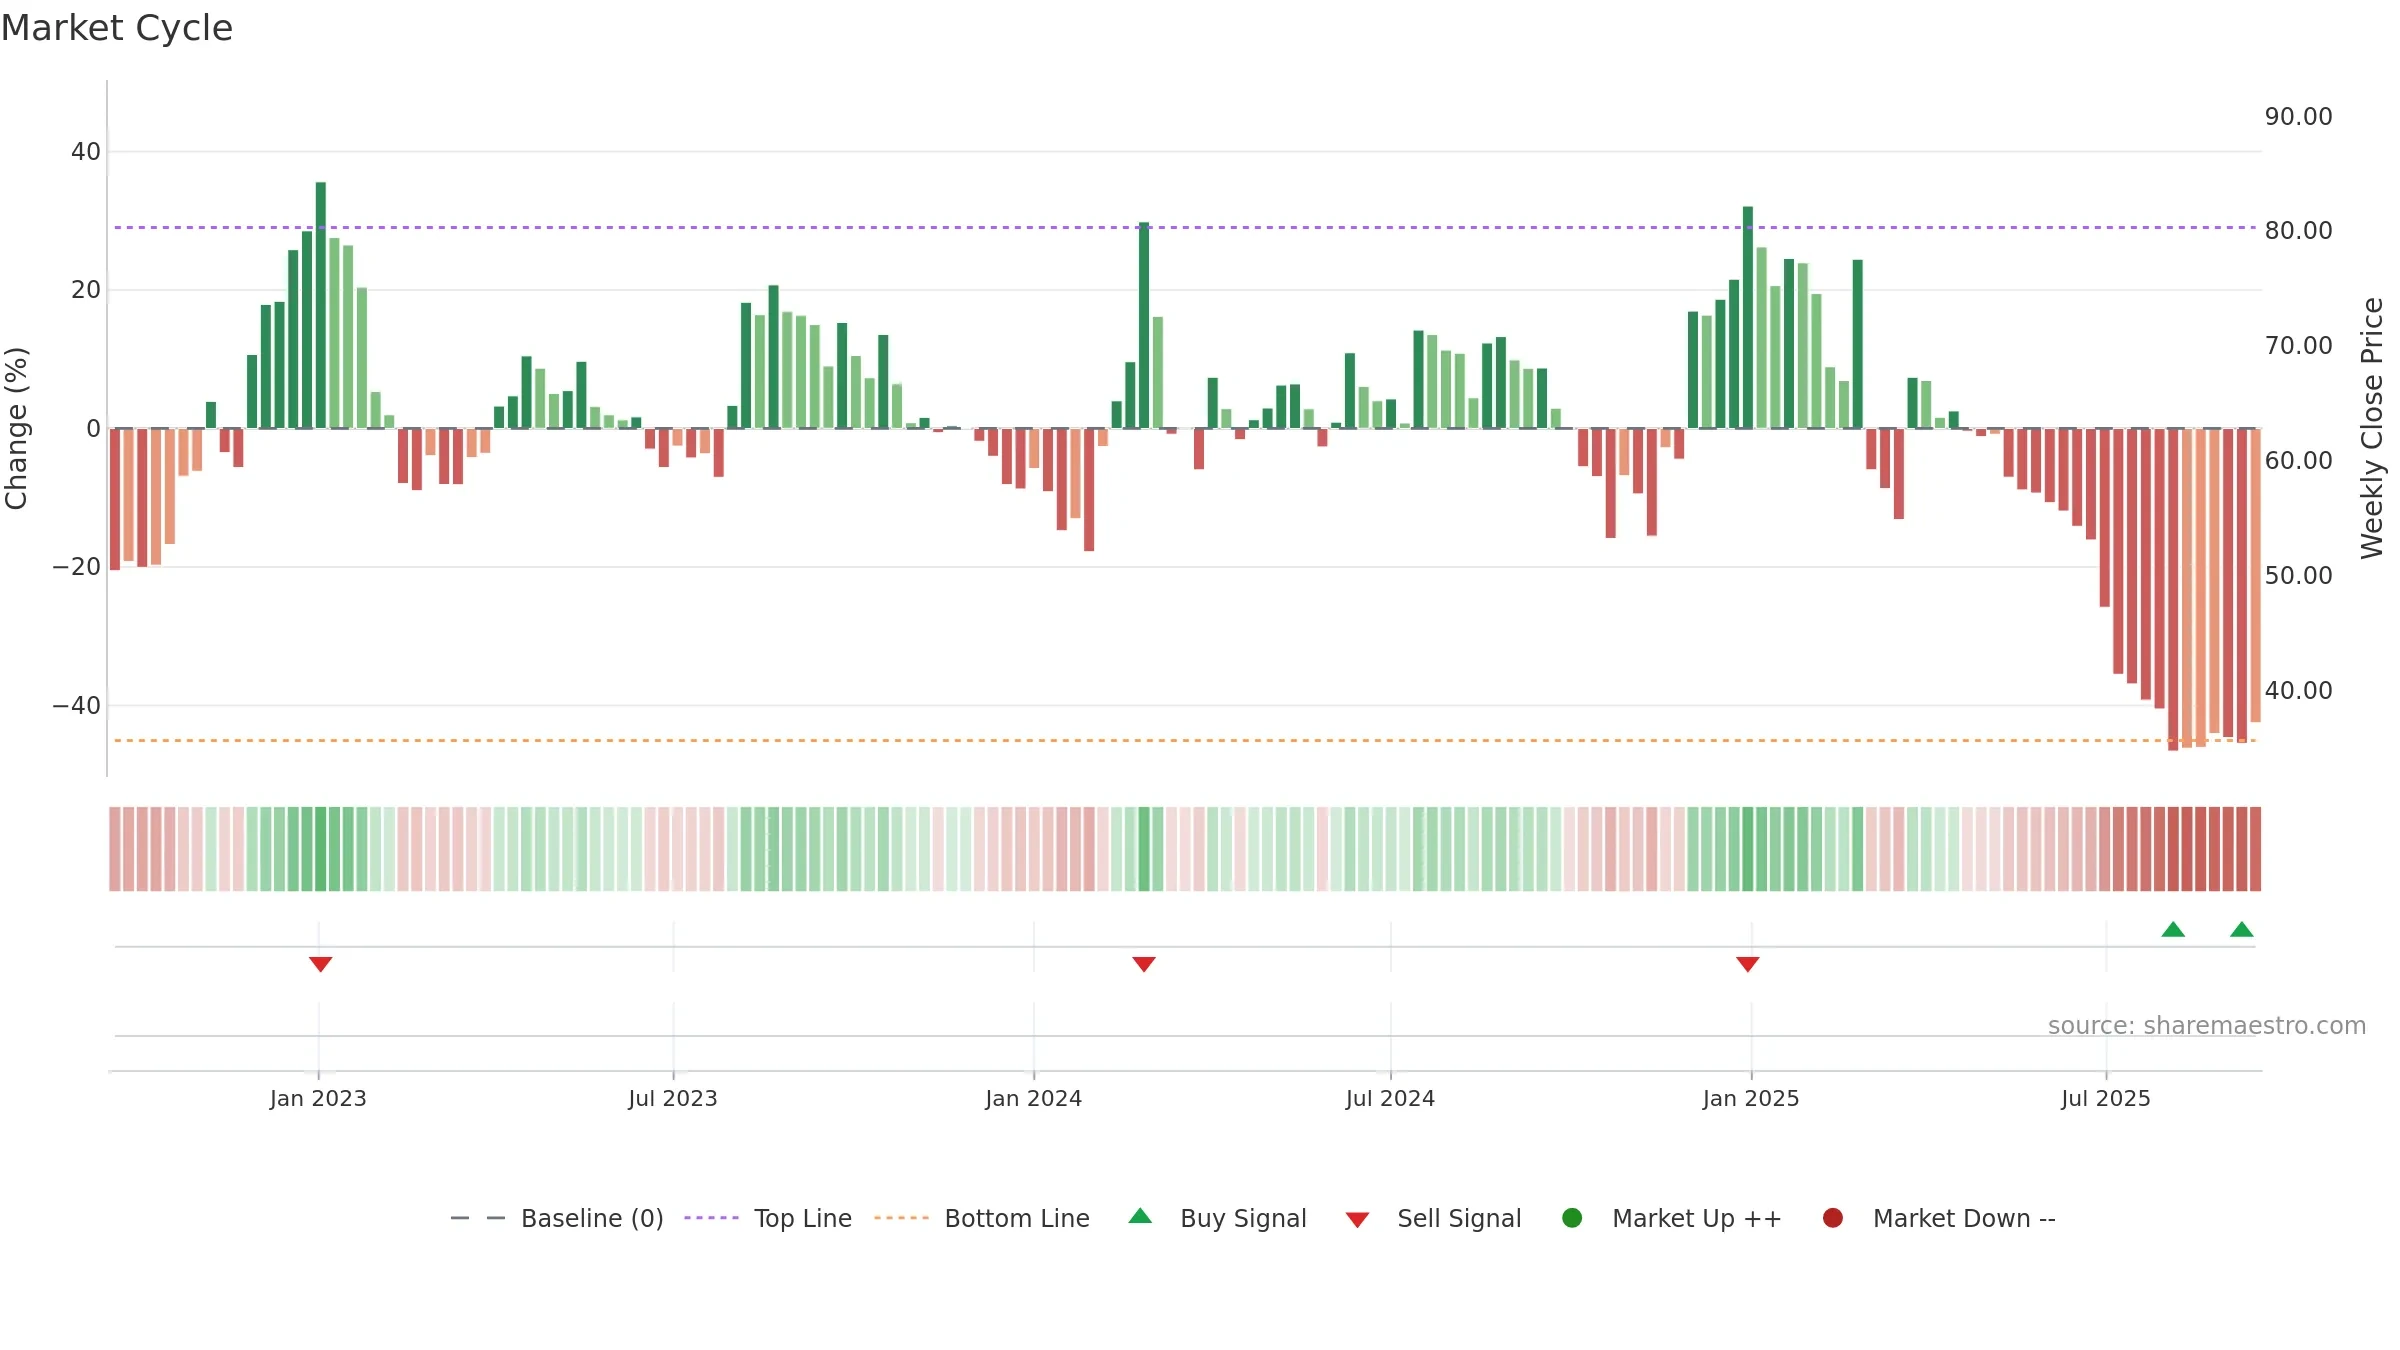Click the red Sell Signal triangle in legend
The image size is (2400, 1350).
(1357, 1220)
